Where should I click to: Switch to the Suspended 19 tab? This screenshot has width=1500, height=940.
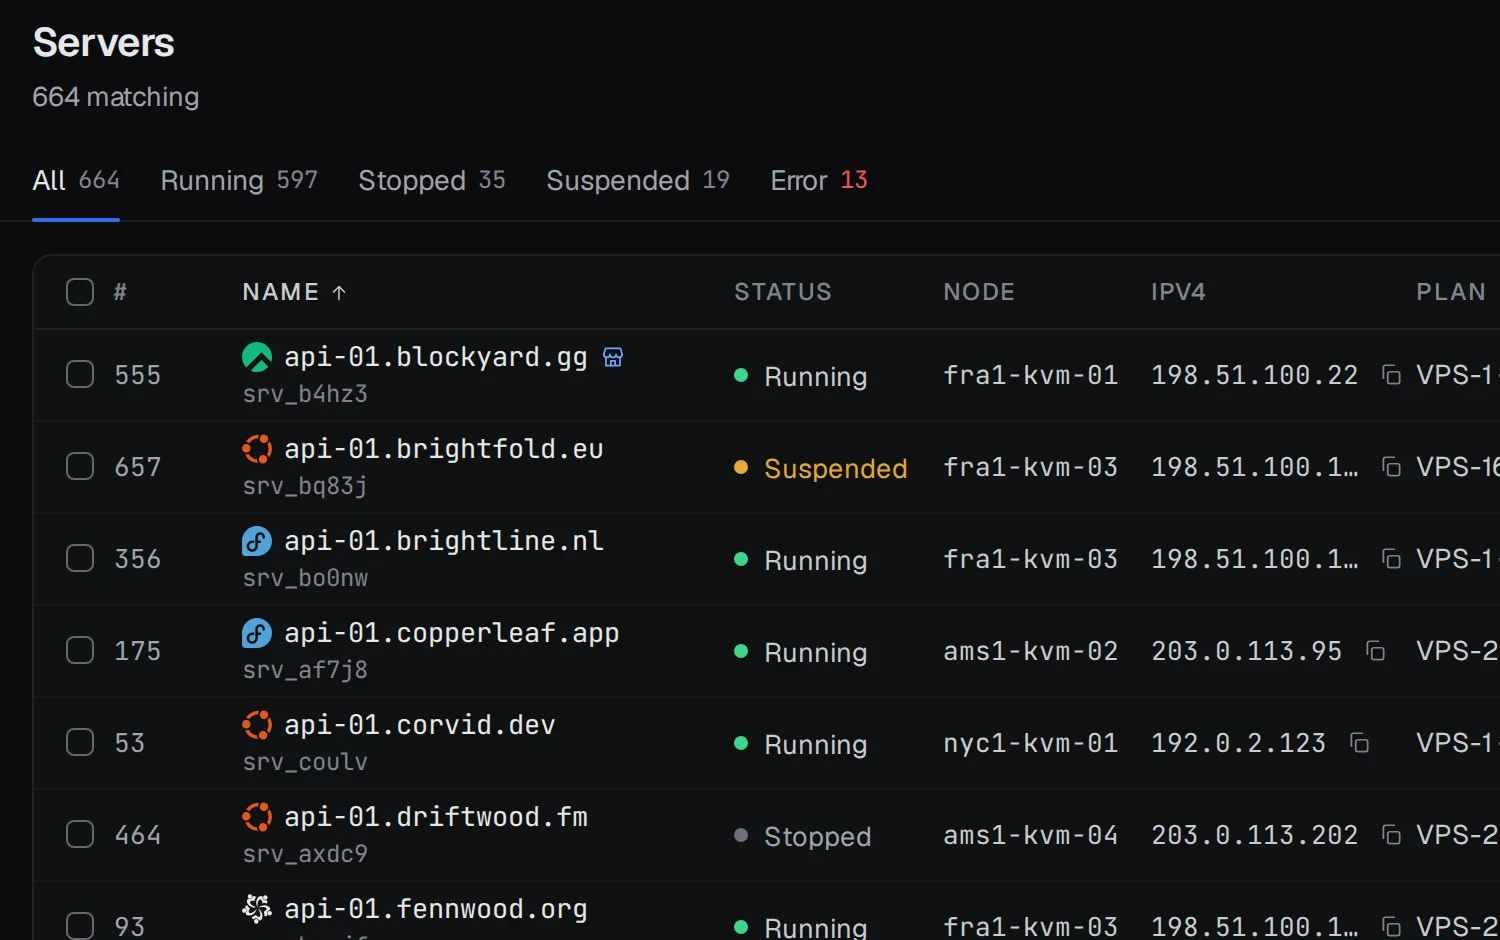638,181
